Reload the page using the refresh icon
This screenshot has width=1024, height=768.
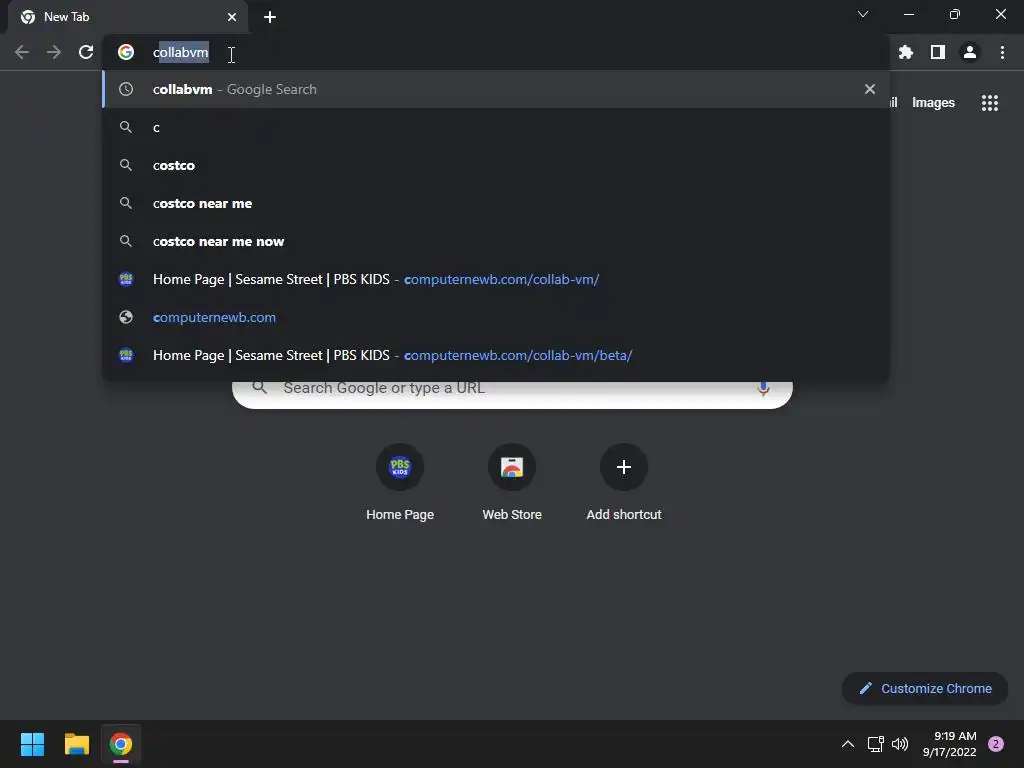86,52
